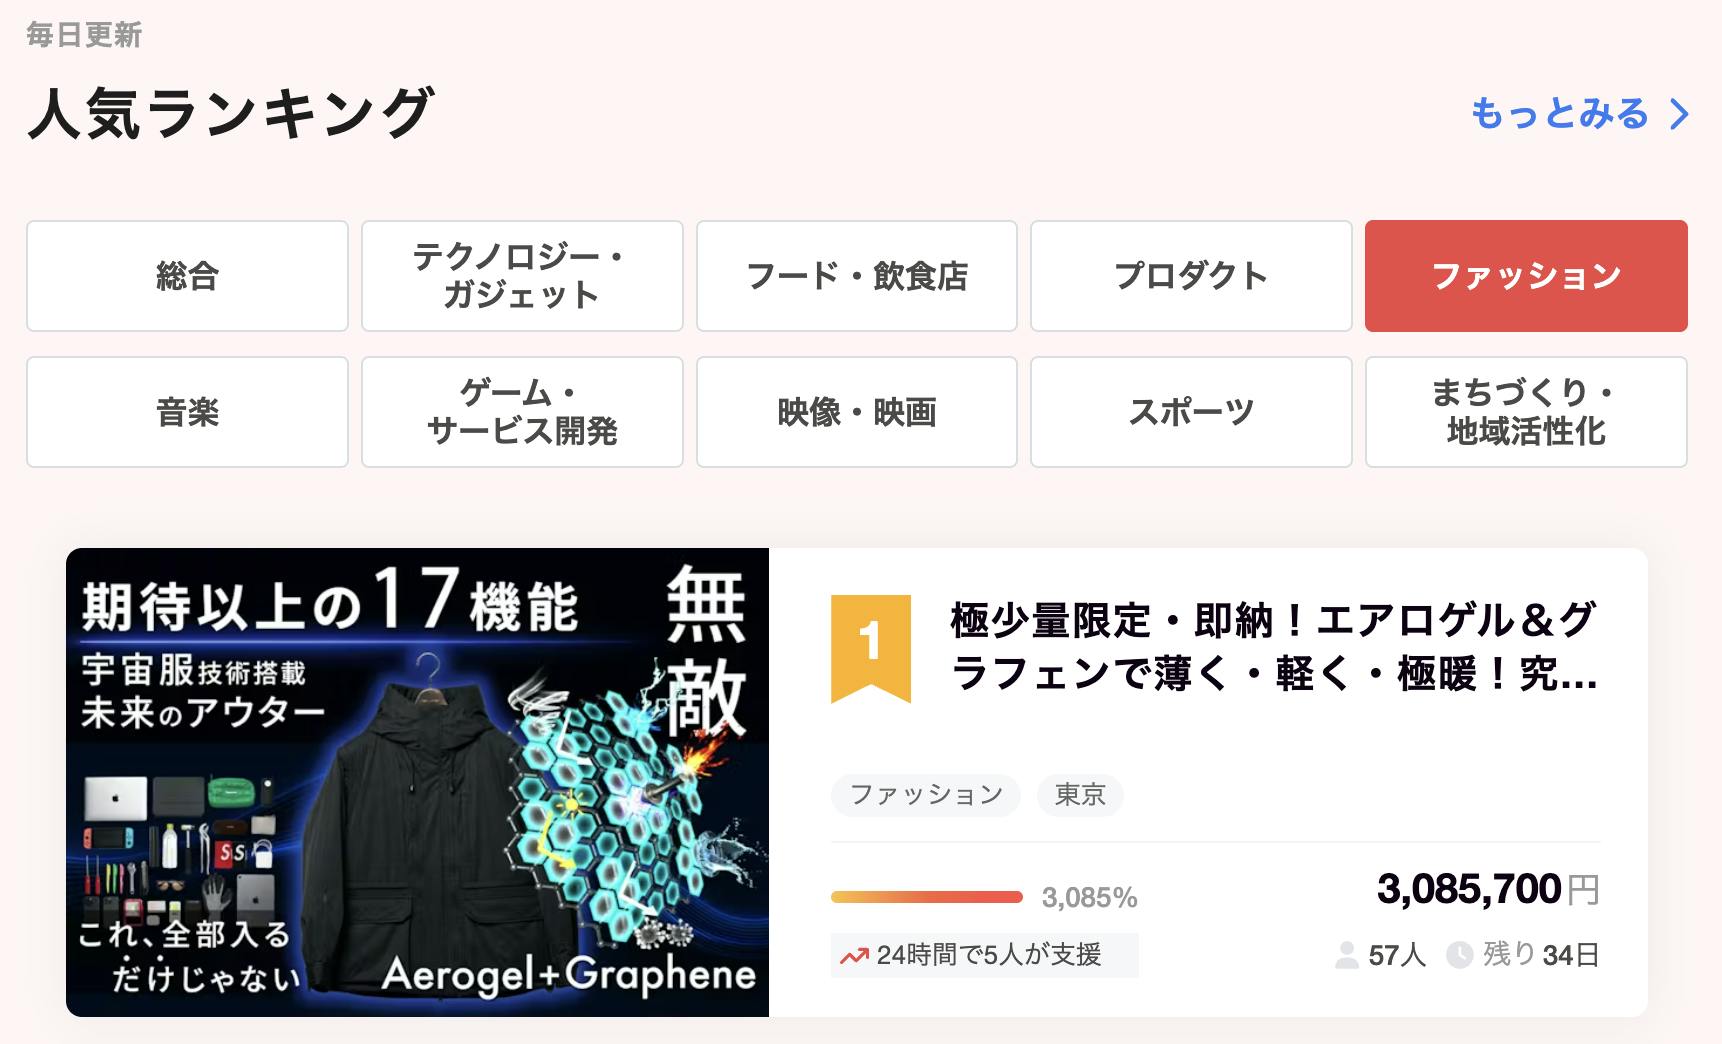Open project title 極少量限定・即納！エアロゲル
Viewport: 1722px width, 1044px height.
tap(1273, 648)
